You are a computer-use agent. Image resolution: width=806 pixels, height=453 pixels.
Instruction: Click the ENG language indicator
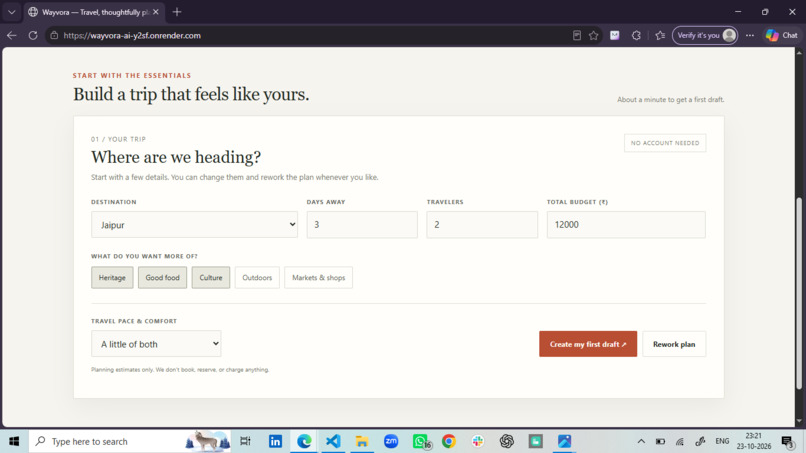pyautogui.click(x=722, y=441)
